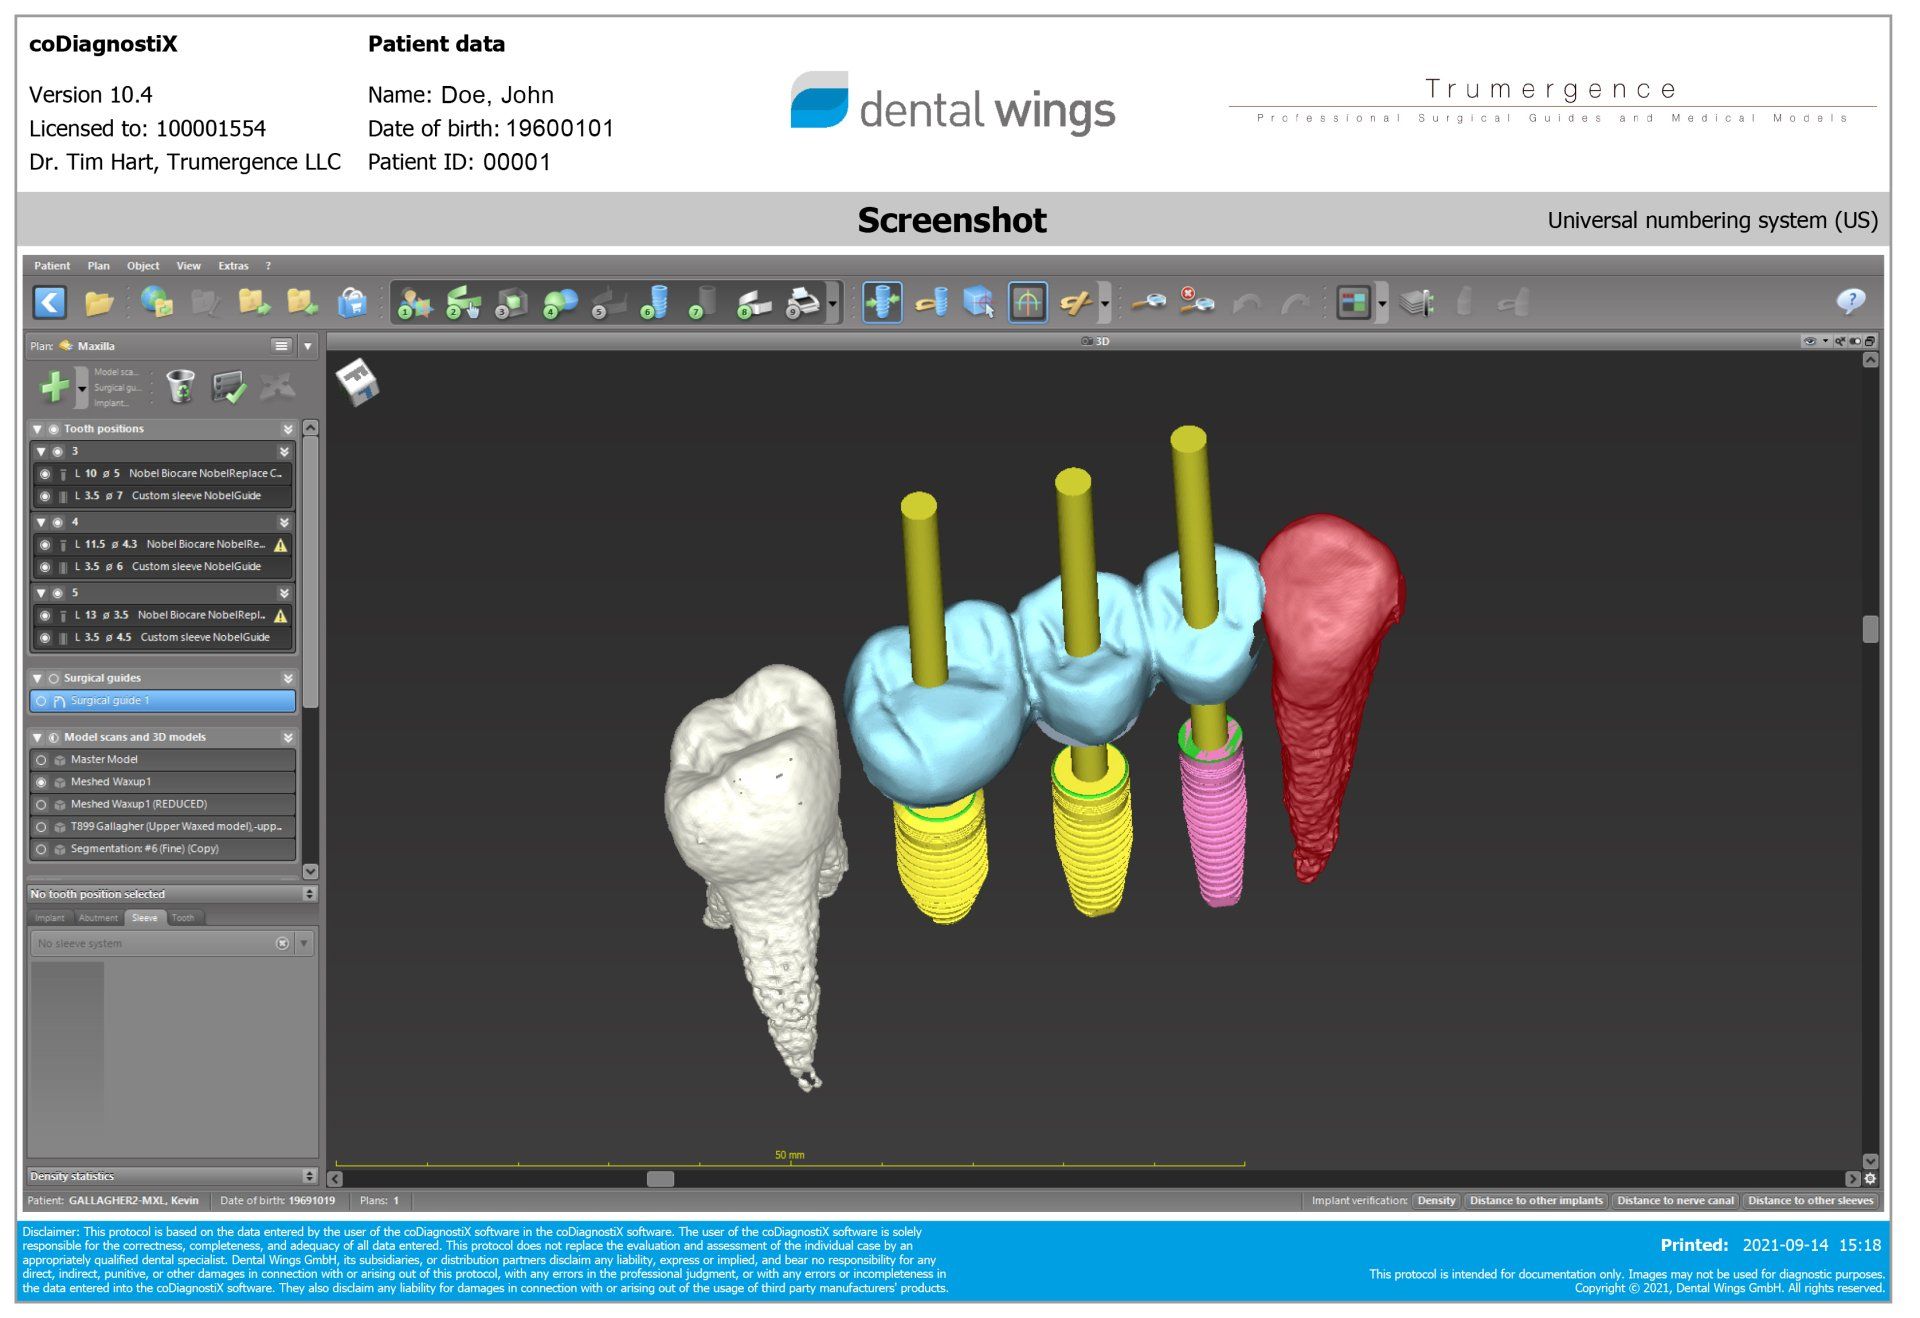The height and width of the screenshot is (1318, 1920).
Task: Collapse tooth position 4 group
Action: [41, 523]
